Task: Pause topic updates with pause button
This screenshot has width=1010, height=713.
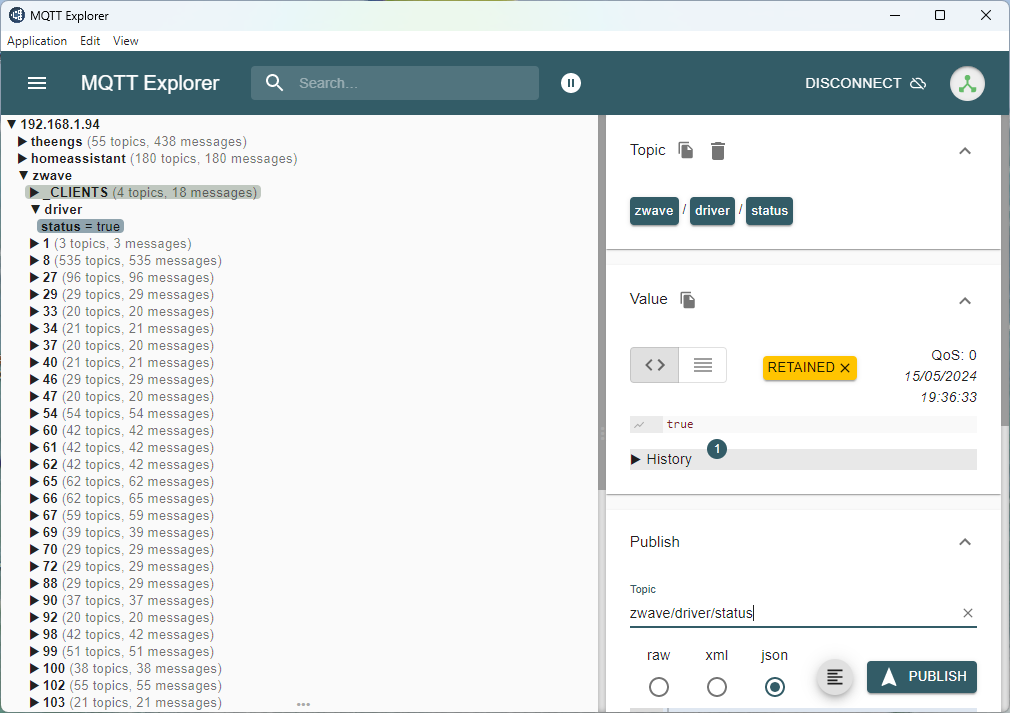Action: [x=571, y=83]
